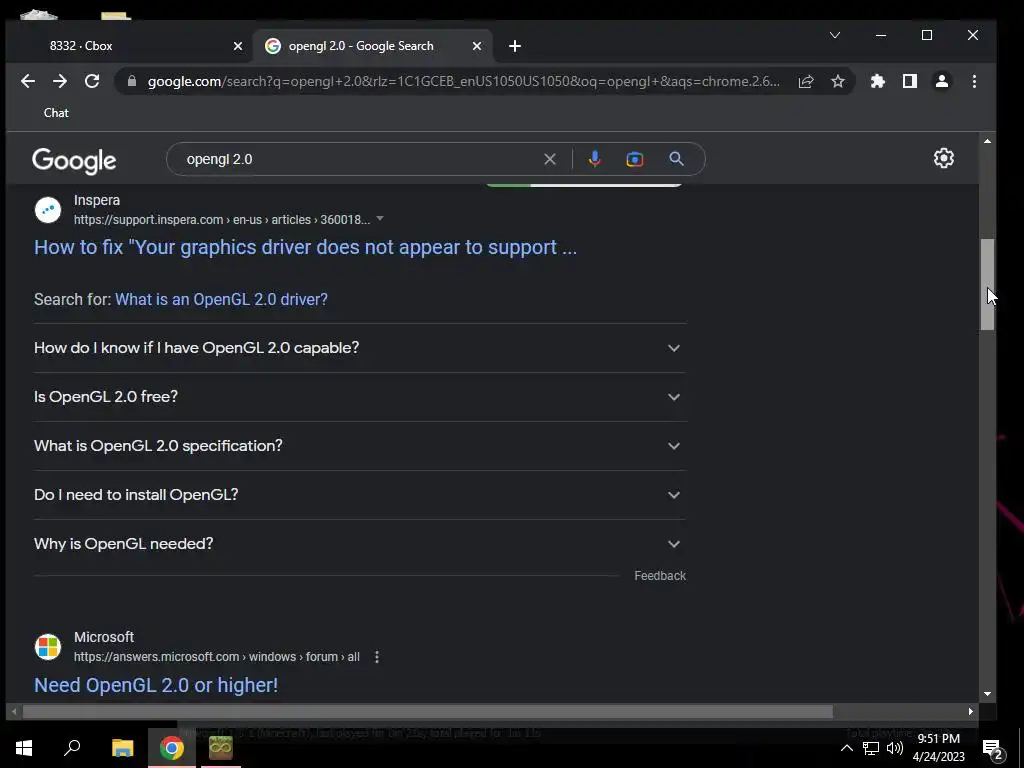Click the scroll down arrow
This screenshot has height=768, width=1024.
(987, 694)
